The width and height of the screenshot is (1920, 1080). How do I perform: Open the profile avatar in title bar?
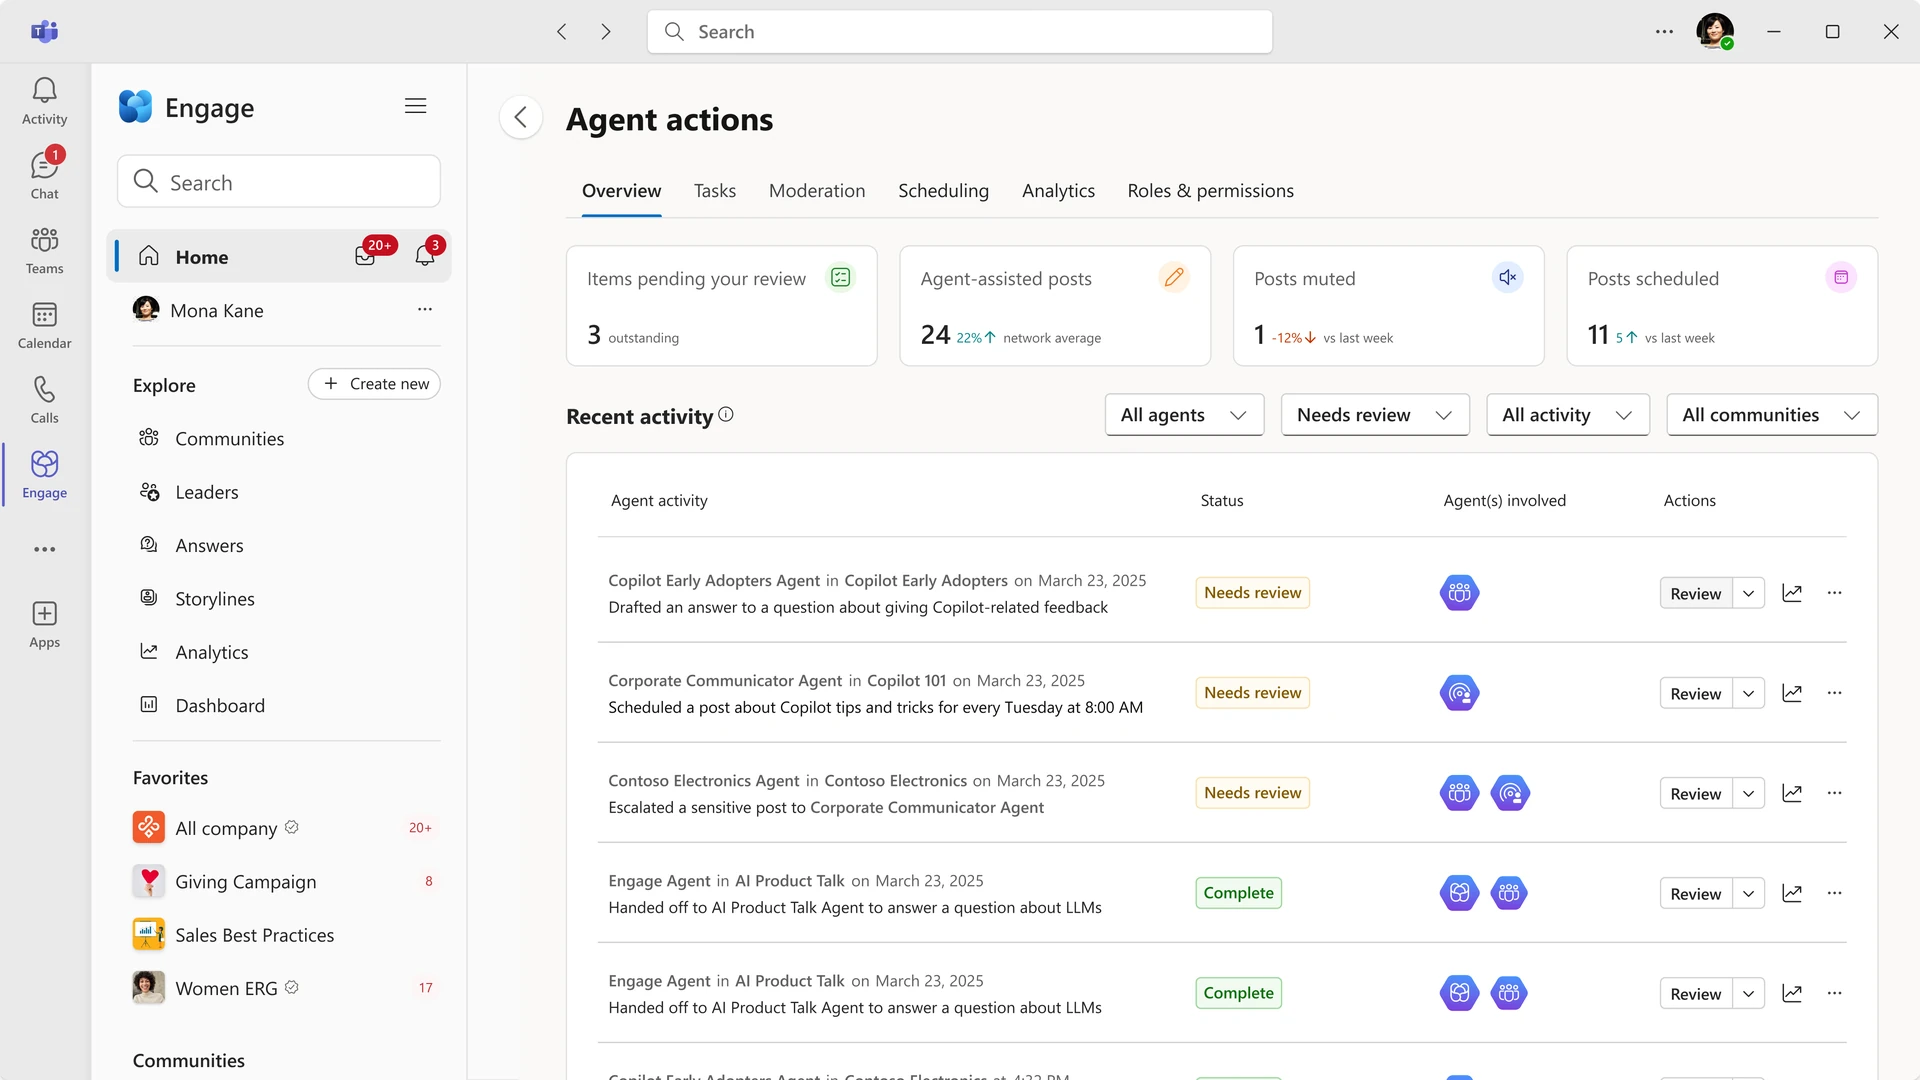tap(1715, 32)
